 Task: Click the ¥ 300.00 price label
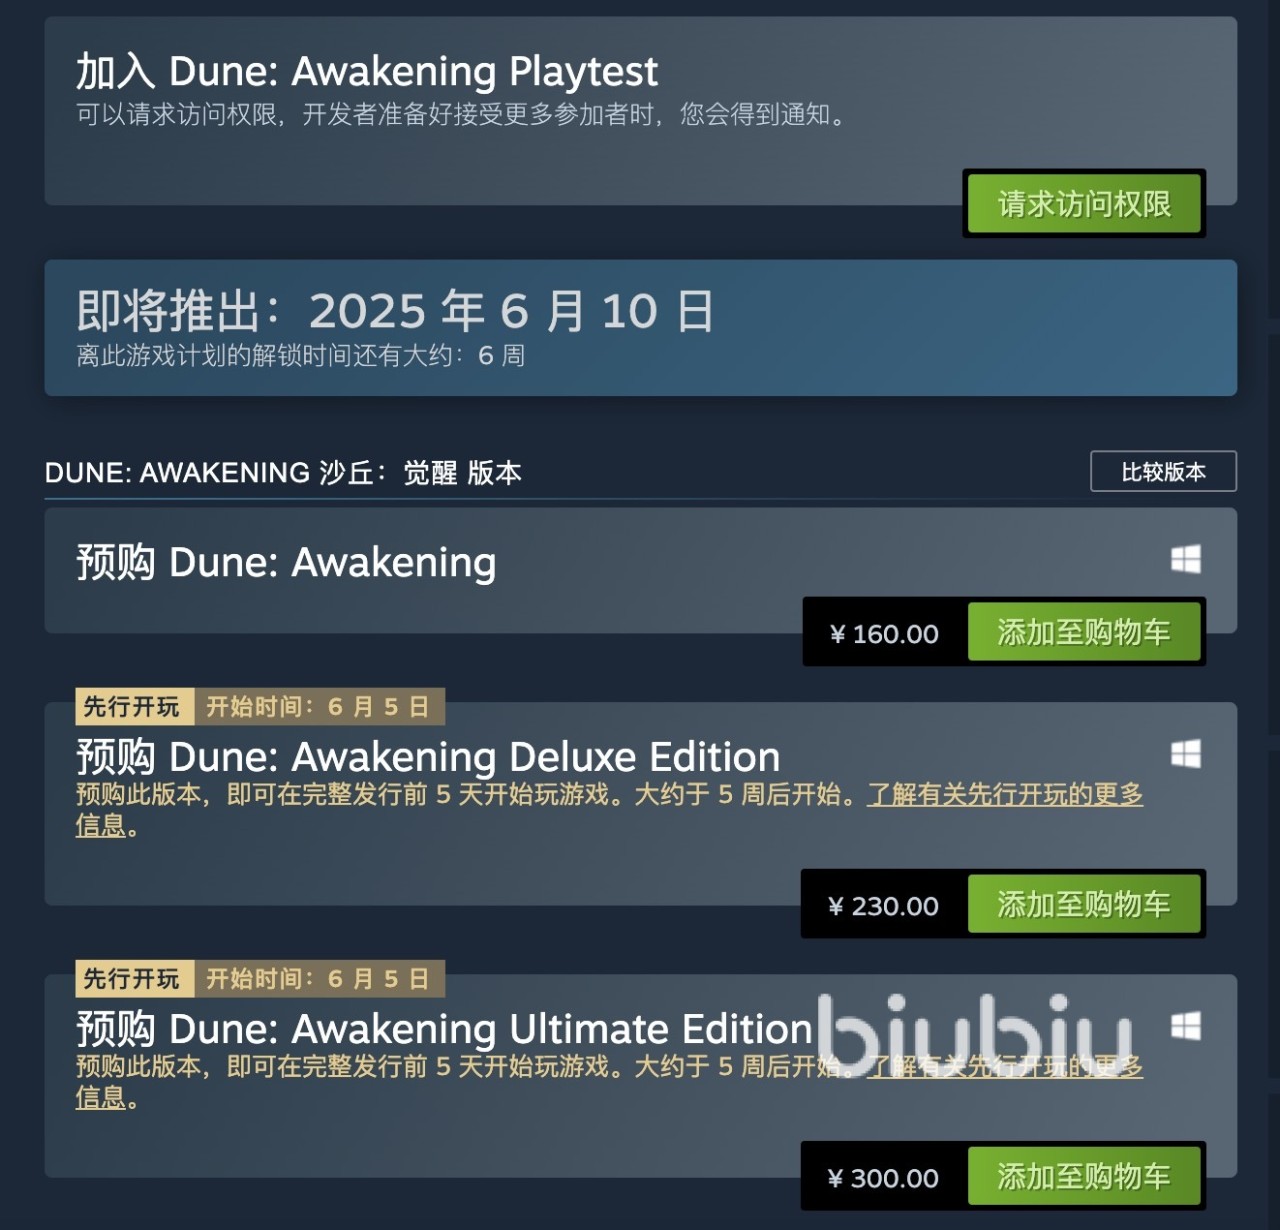pyautogui.click(x=884, y=1178)
